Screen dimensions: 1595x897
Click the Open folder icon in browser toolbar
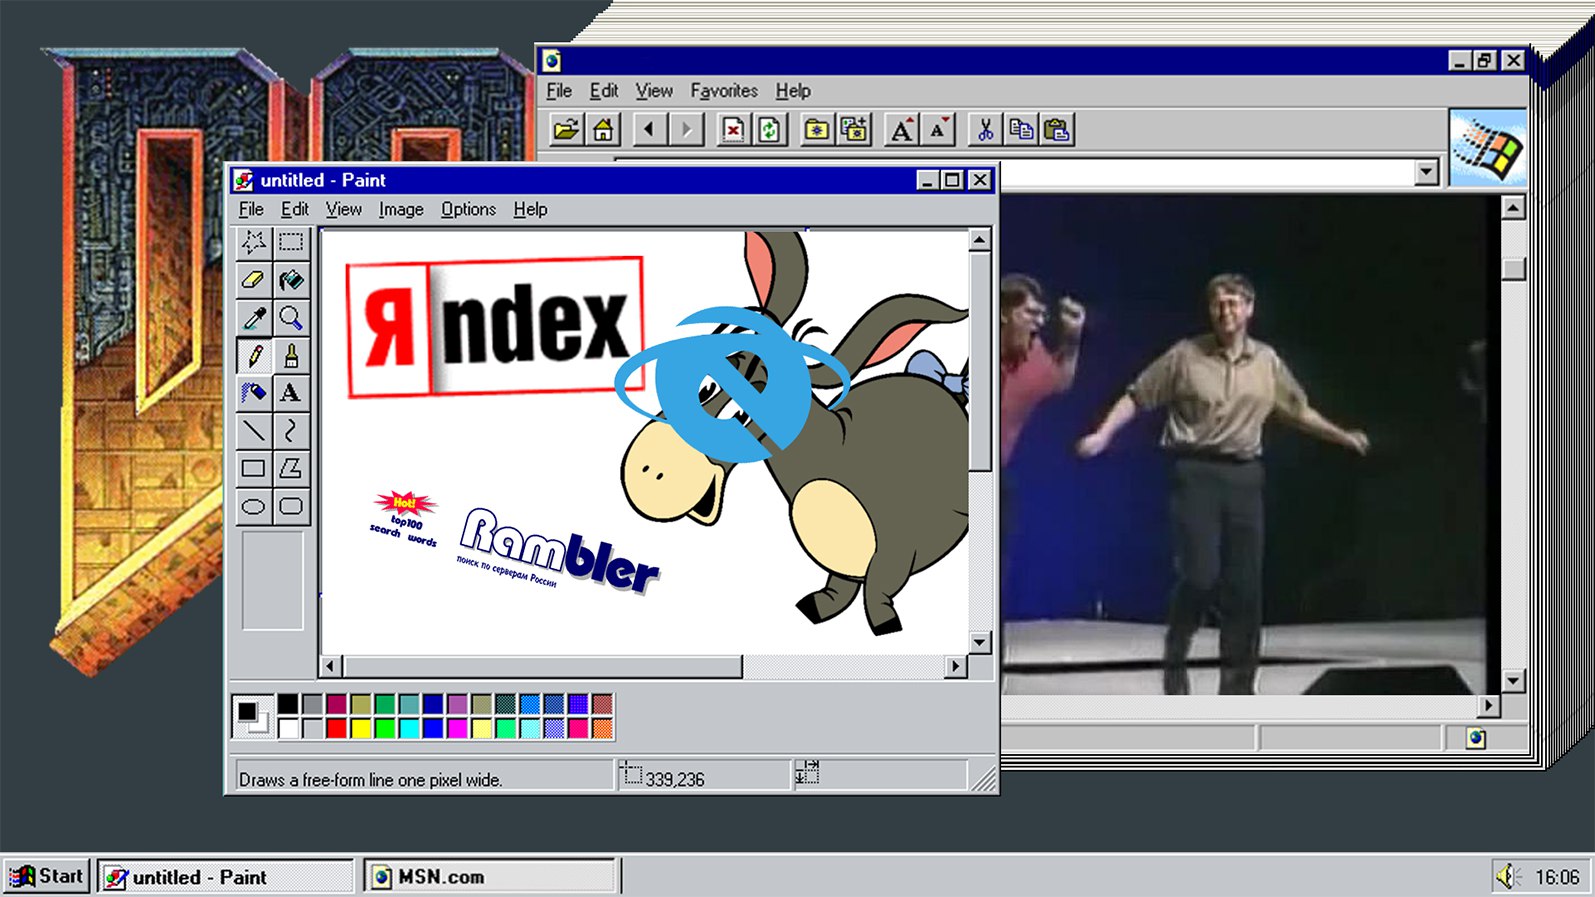pos(566,130)
